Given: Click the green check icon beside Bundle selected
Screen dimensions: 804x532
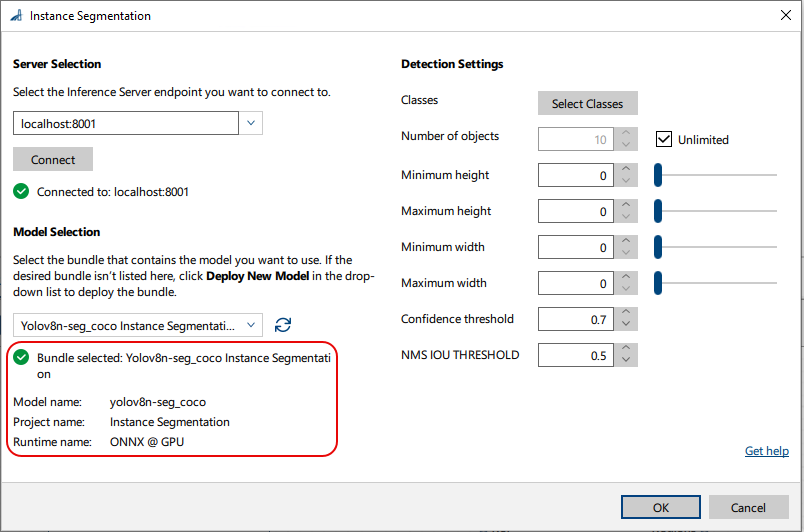Looking at the screenshot, I should (21, 357).
